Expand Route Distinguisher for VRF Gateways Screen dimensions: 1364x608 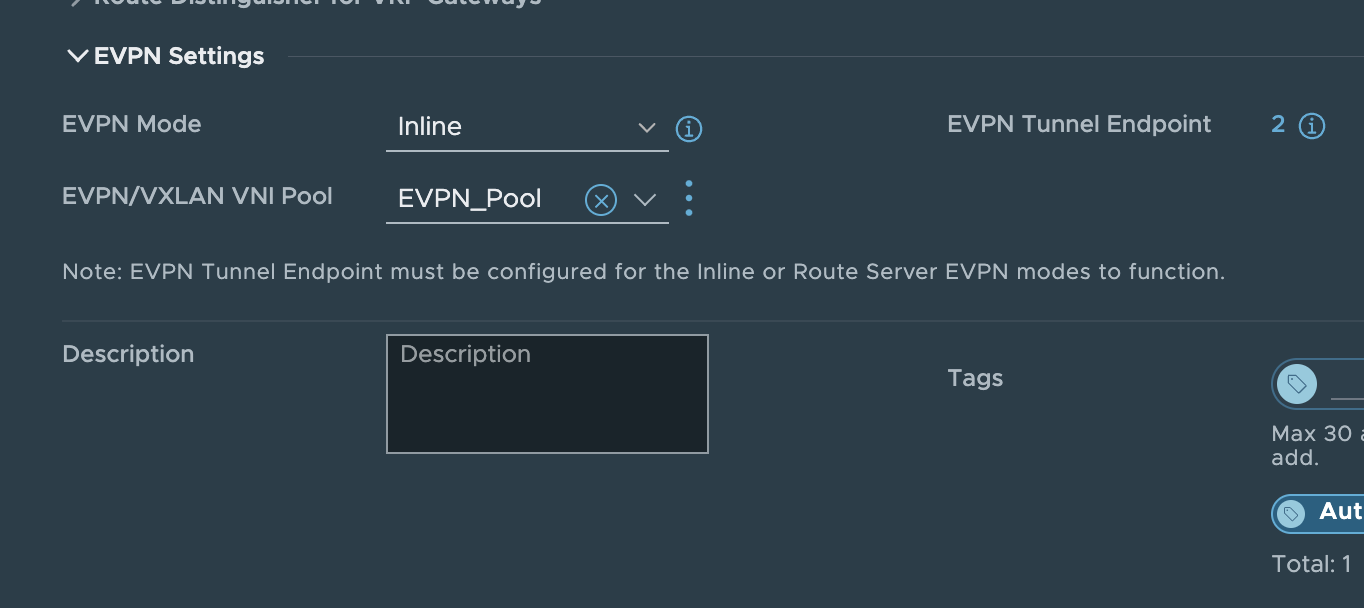pos(78,2)
